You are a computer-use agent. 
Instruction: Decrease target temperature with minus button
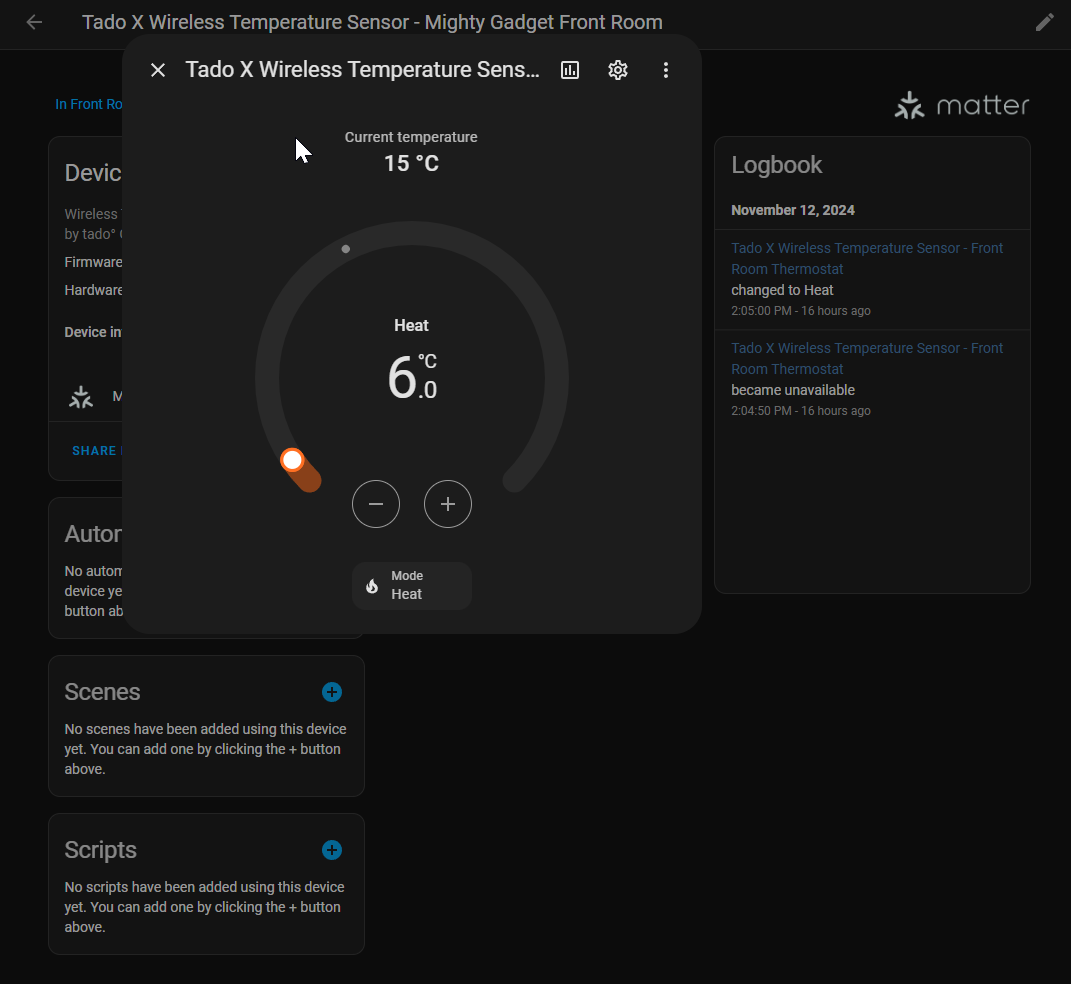376,504
